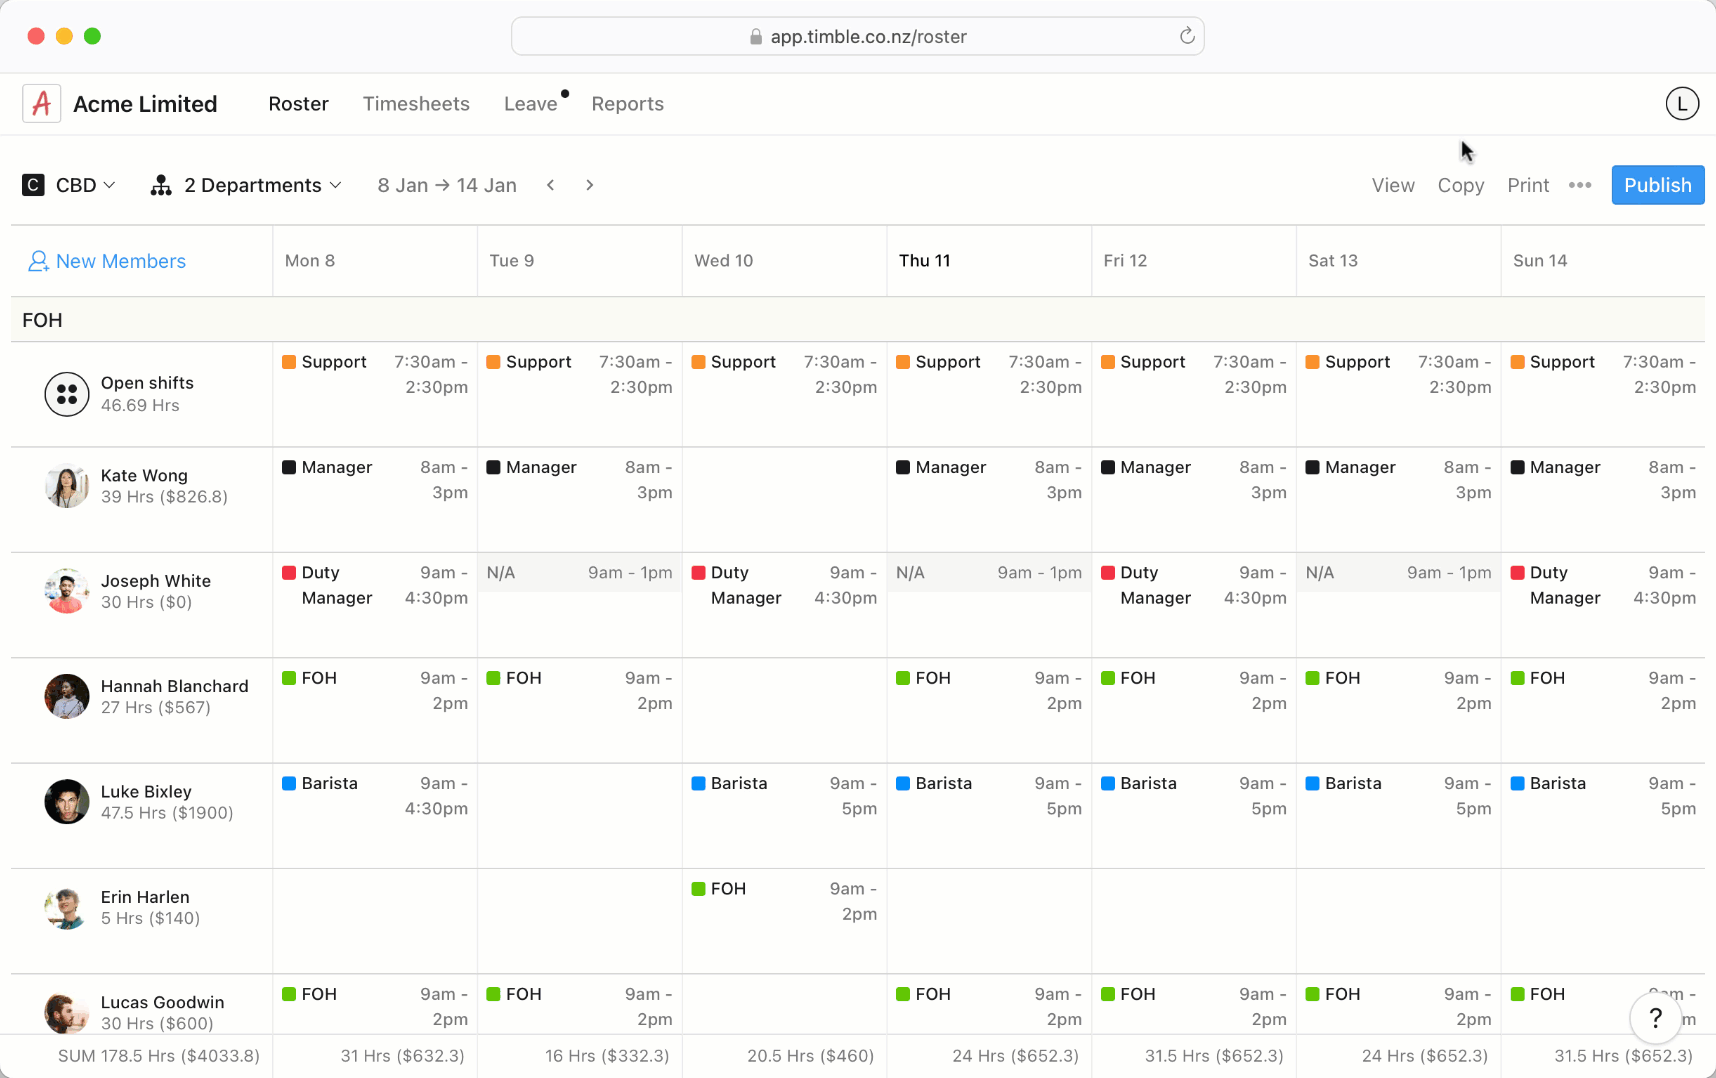Click Luke Bixley's profile photo
This screenshot has height=1078, width=1716.
pos(66,801)
